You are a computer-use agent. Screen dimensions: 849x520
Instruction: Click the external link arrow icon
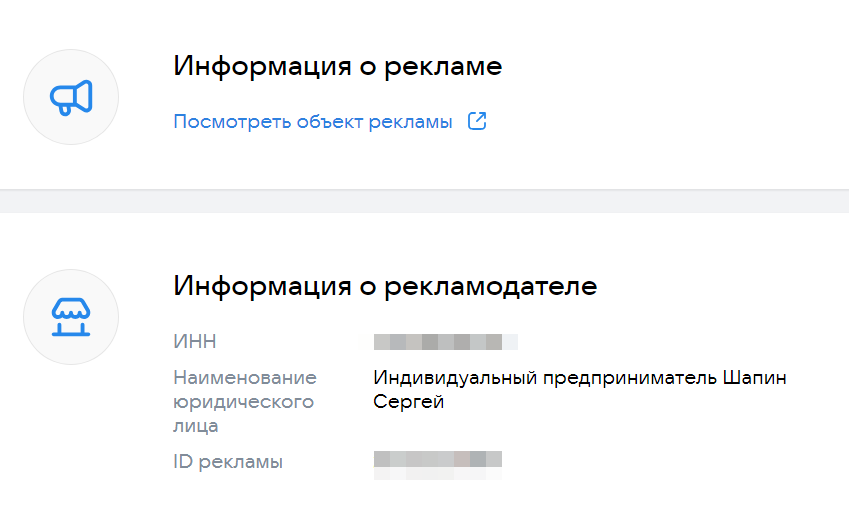[x=478, y=122]
